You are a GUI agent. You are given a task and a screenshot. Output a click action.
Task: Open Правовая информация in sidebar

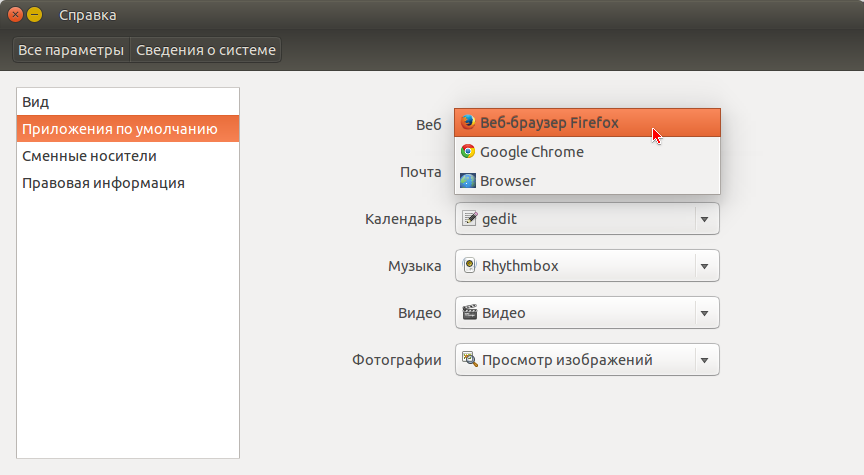tap(103, 183)
